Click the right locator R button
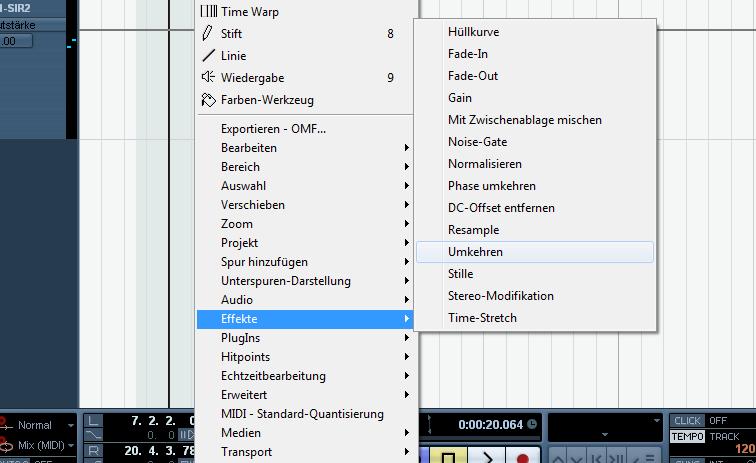Viewport: 756px width, 463px height. [93, 451]
